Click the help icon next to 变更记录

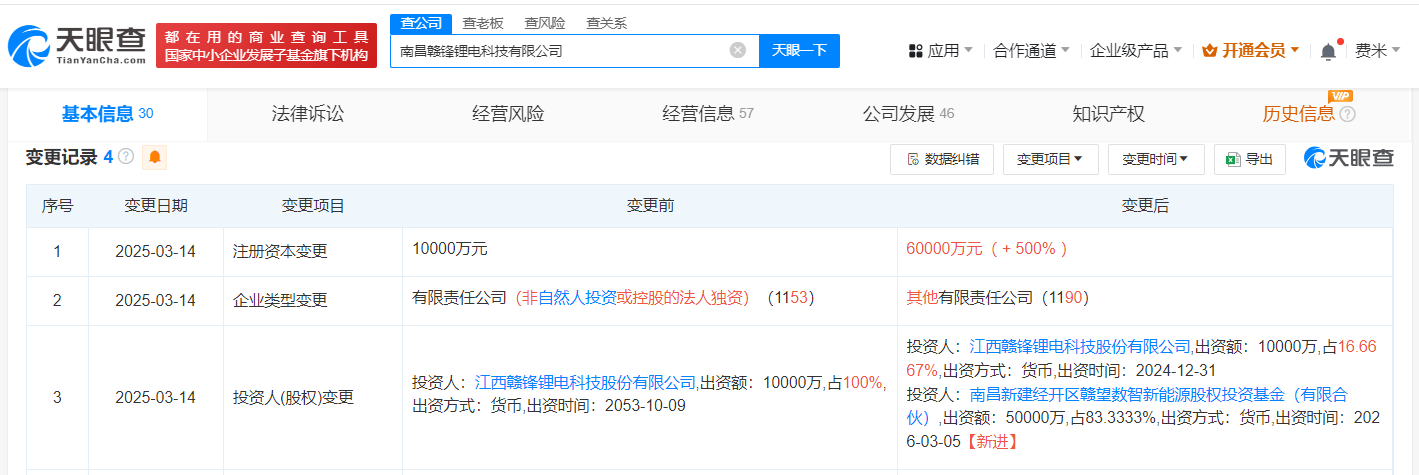[125, 157]
